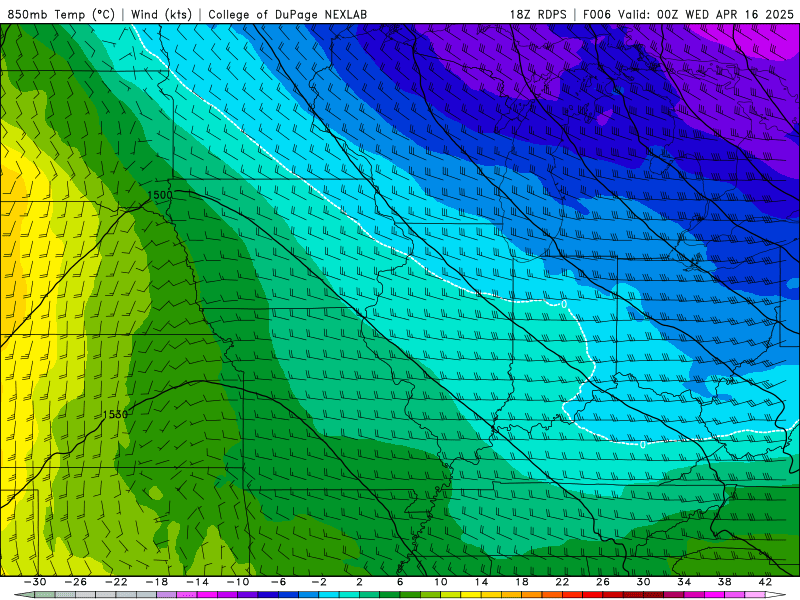Click the "6" color scale label
800x600 pixels.
click(x=400, y=582)
